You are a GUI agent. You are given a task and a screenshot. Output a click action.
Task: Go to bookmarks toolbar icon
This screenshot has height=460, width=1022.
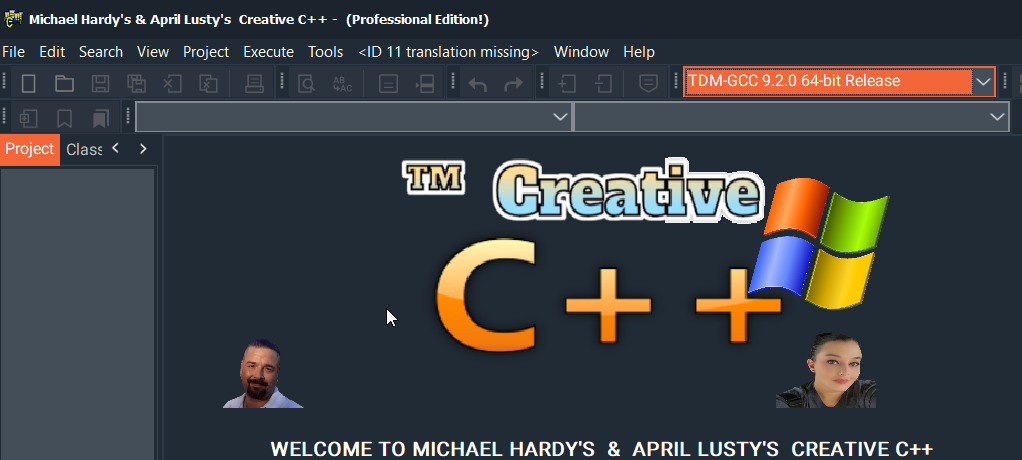[100, 119]
